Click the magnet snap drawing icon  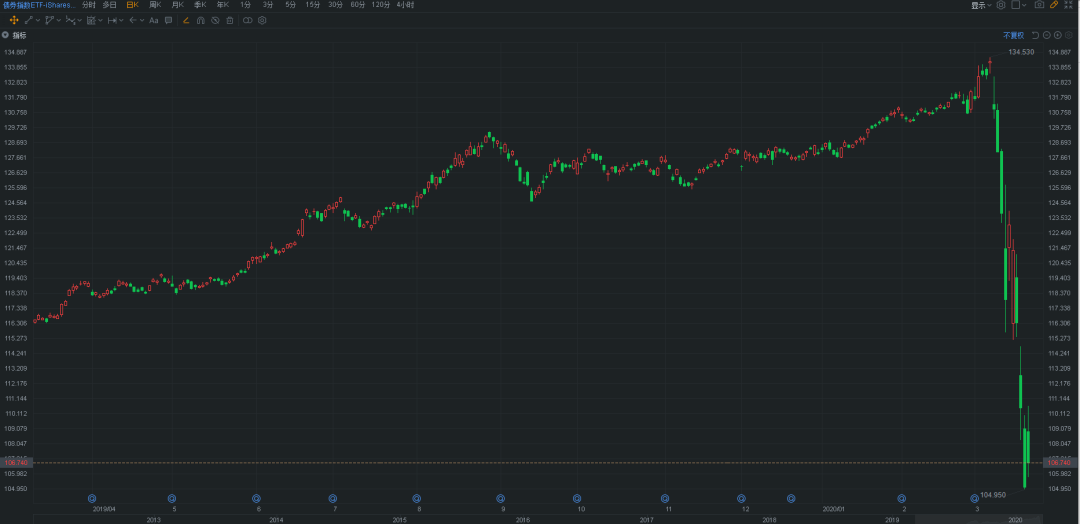[x=200, y=21]
